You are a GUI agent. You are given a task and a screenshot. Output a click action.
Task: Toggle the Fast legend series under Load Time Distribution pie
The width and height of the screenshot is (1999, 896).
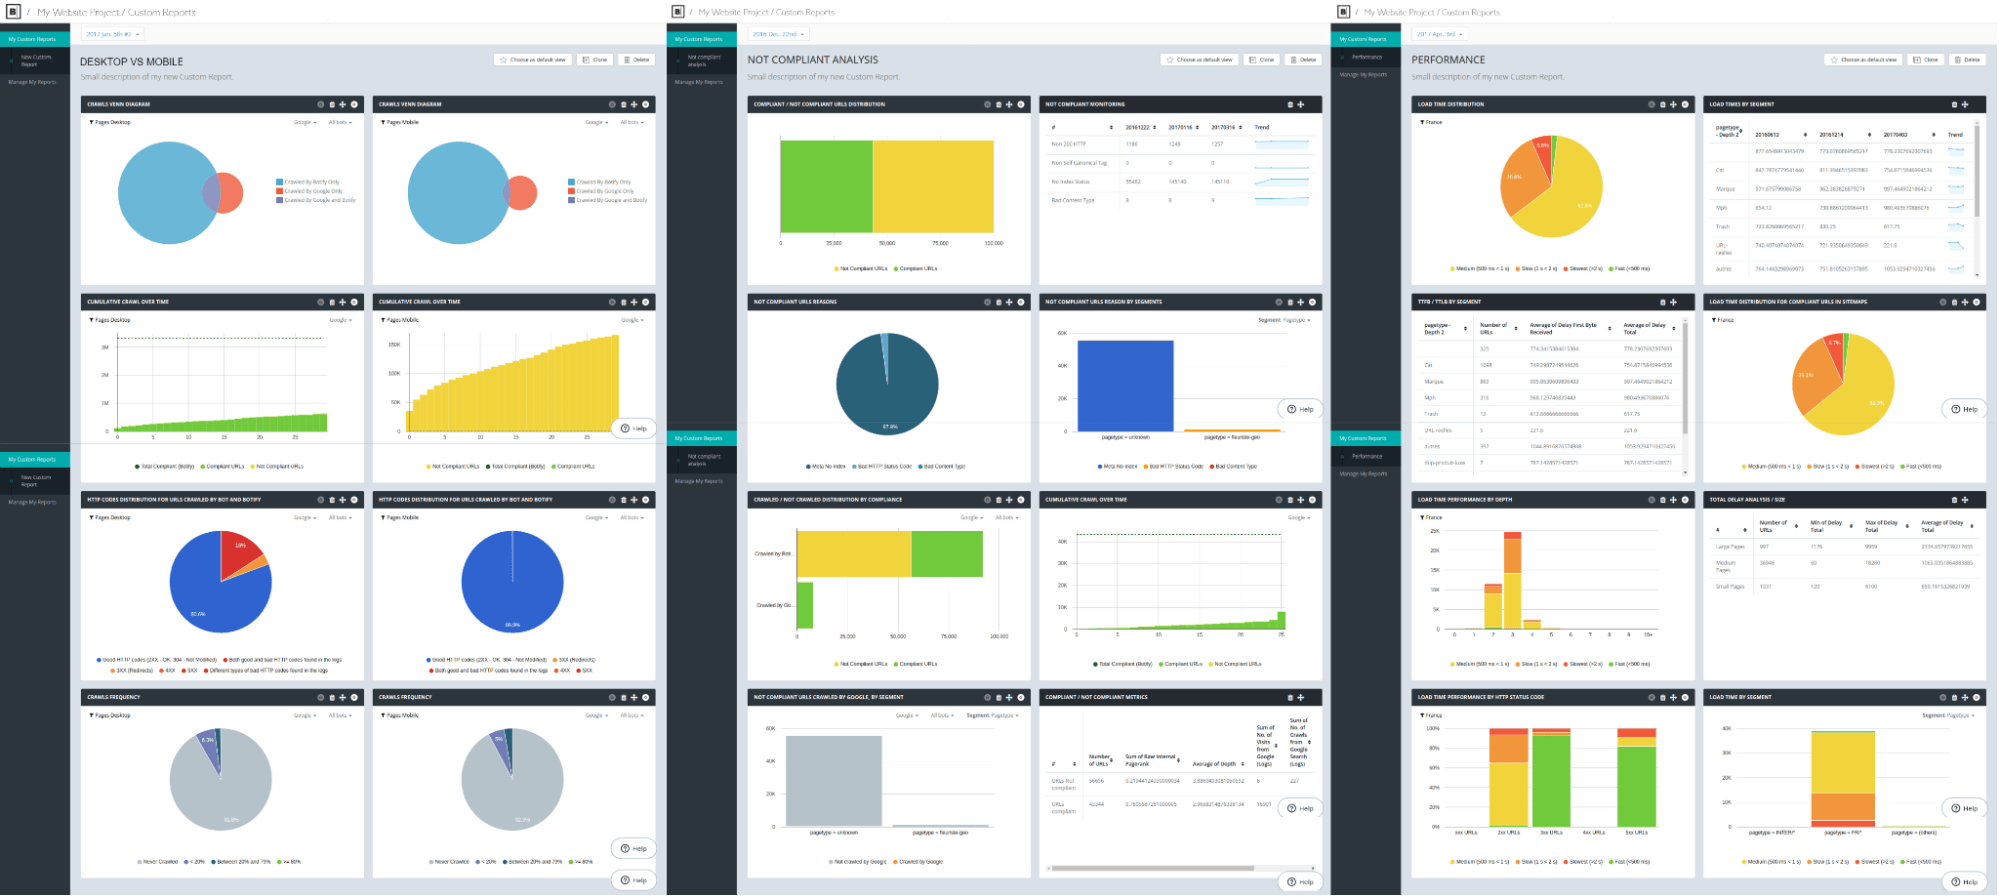click(1630, 268)
